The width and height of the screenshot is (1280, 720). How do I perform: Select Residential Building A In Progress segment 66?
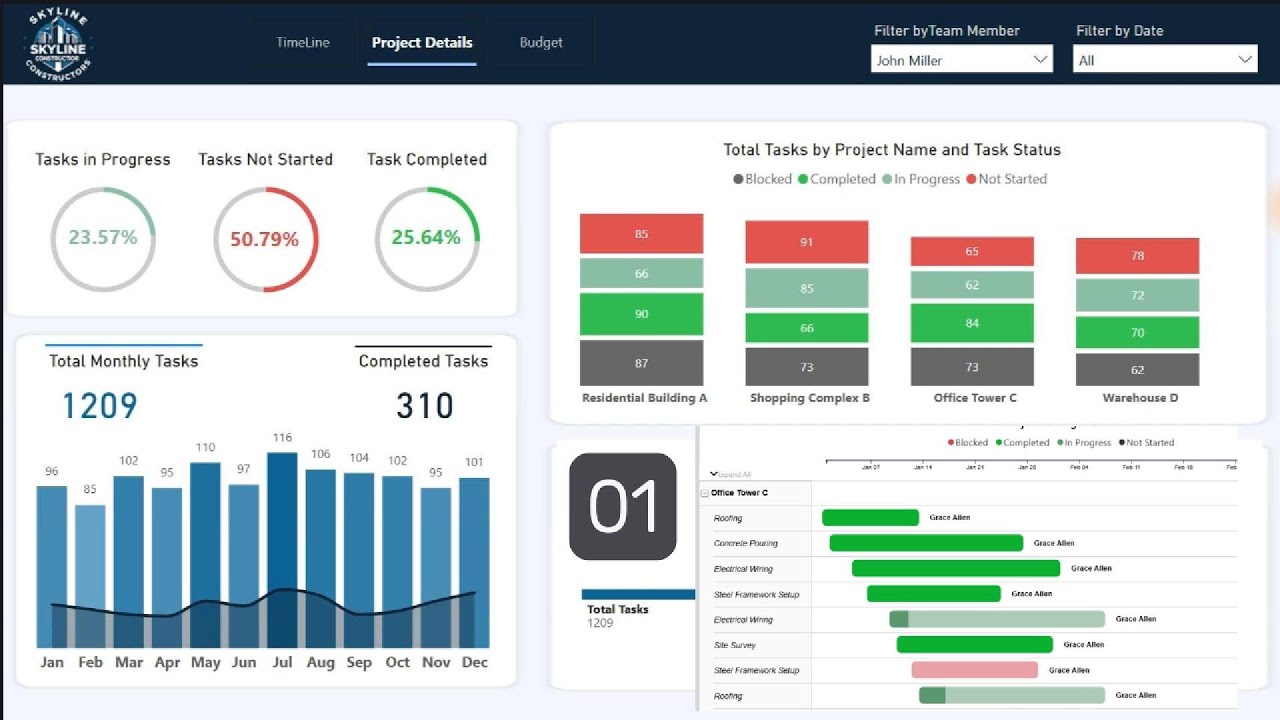(x=641, y=273)
